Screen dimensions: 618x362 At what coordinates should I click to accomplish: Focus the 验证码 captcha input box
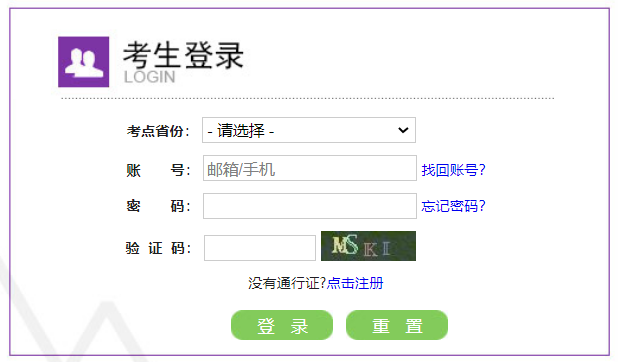point(260,248)
